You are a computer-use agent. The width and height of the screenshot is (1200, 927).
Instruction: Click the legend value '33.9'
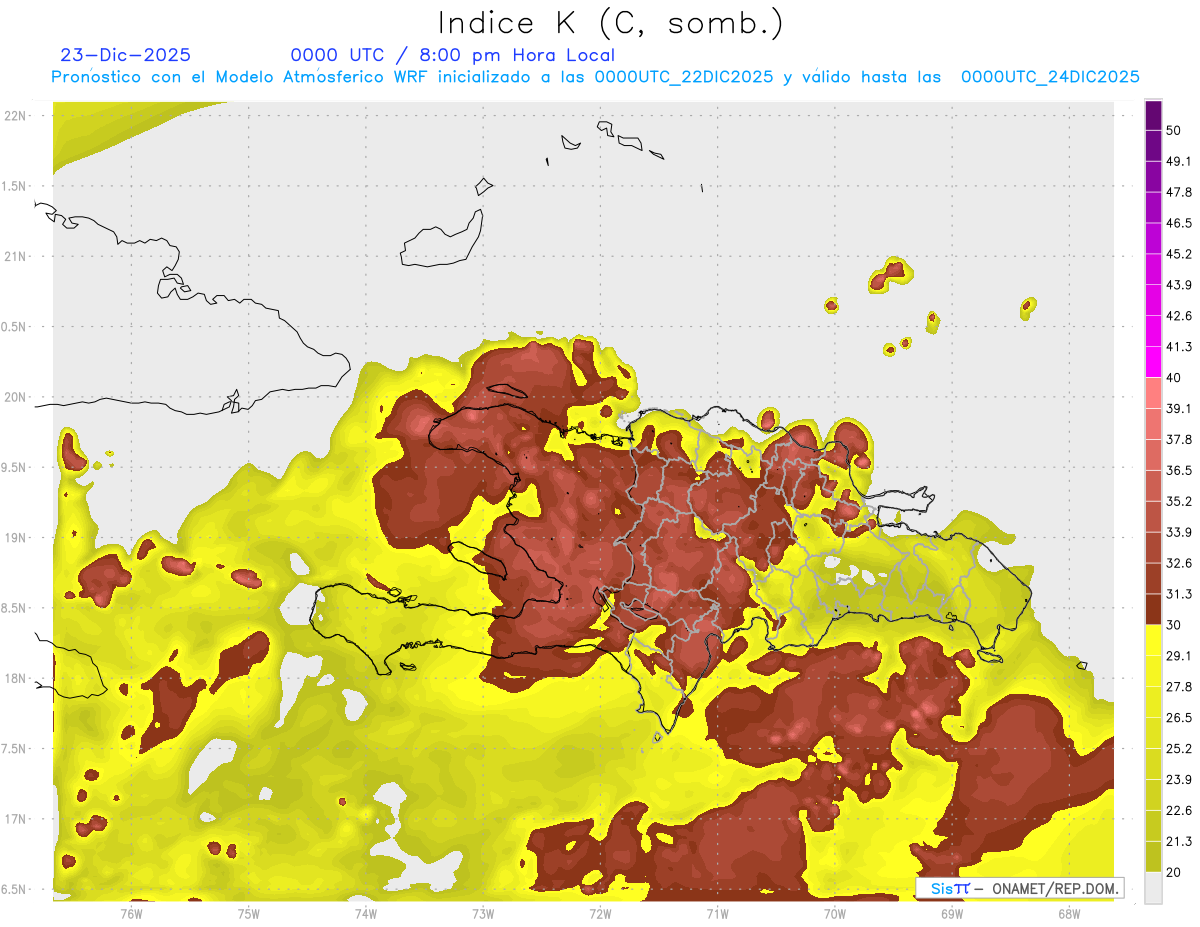(x=1179, y=532)
